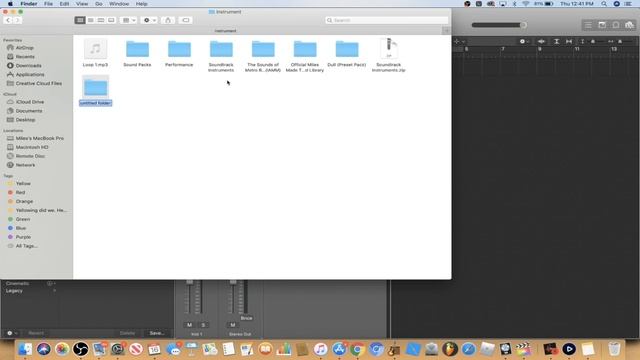Open the Logic library gear dropdown
This screenshot has height=360, width=640.
click(x=12, y=333)
